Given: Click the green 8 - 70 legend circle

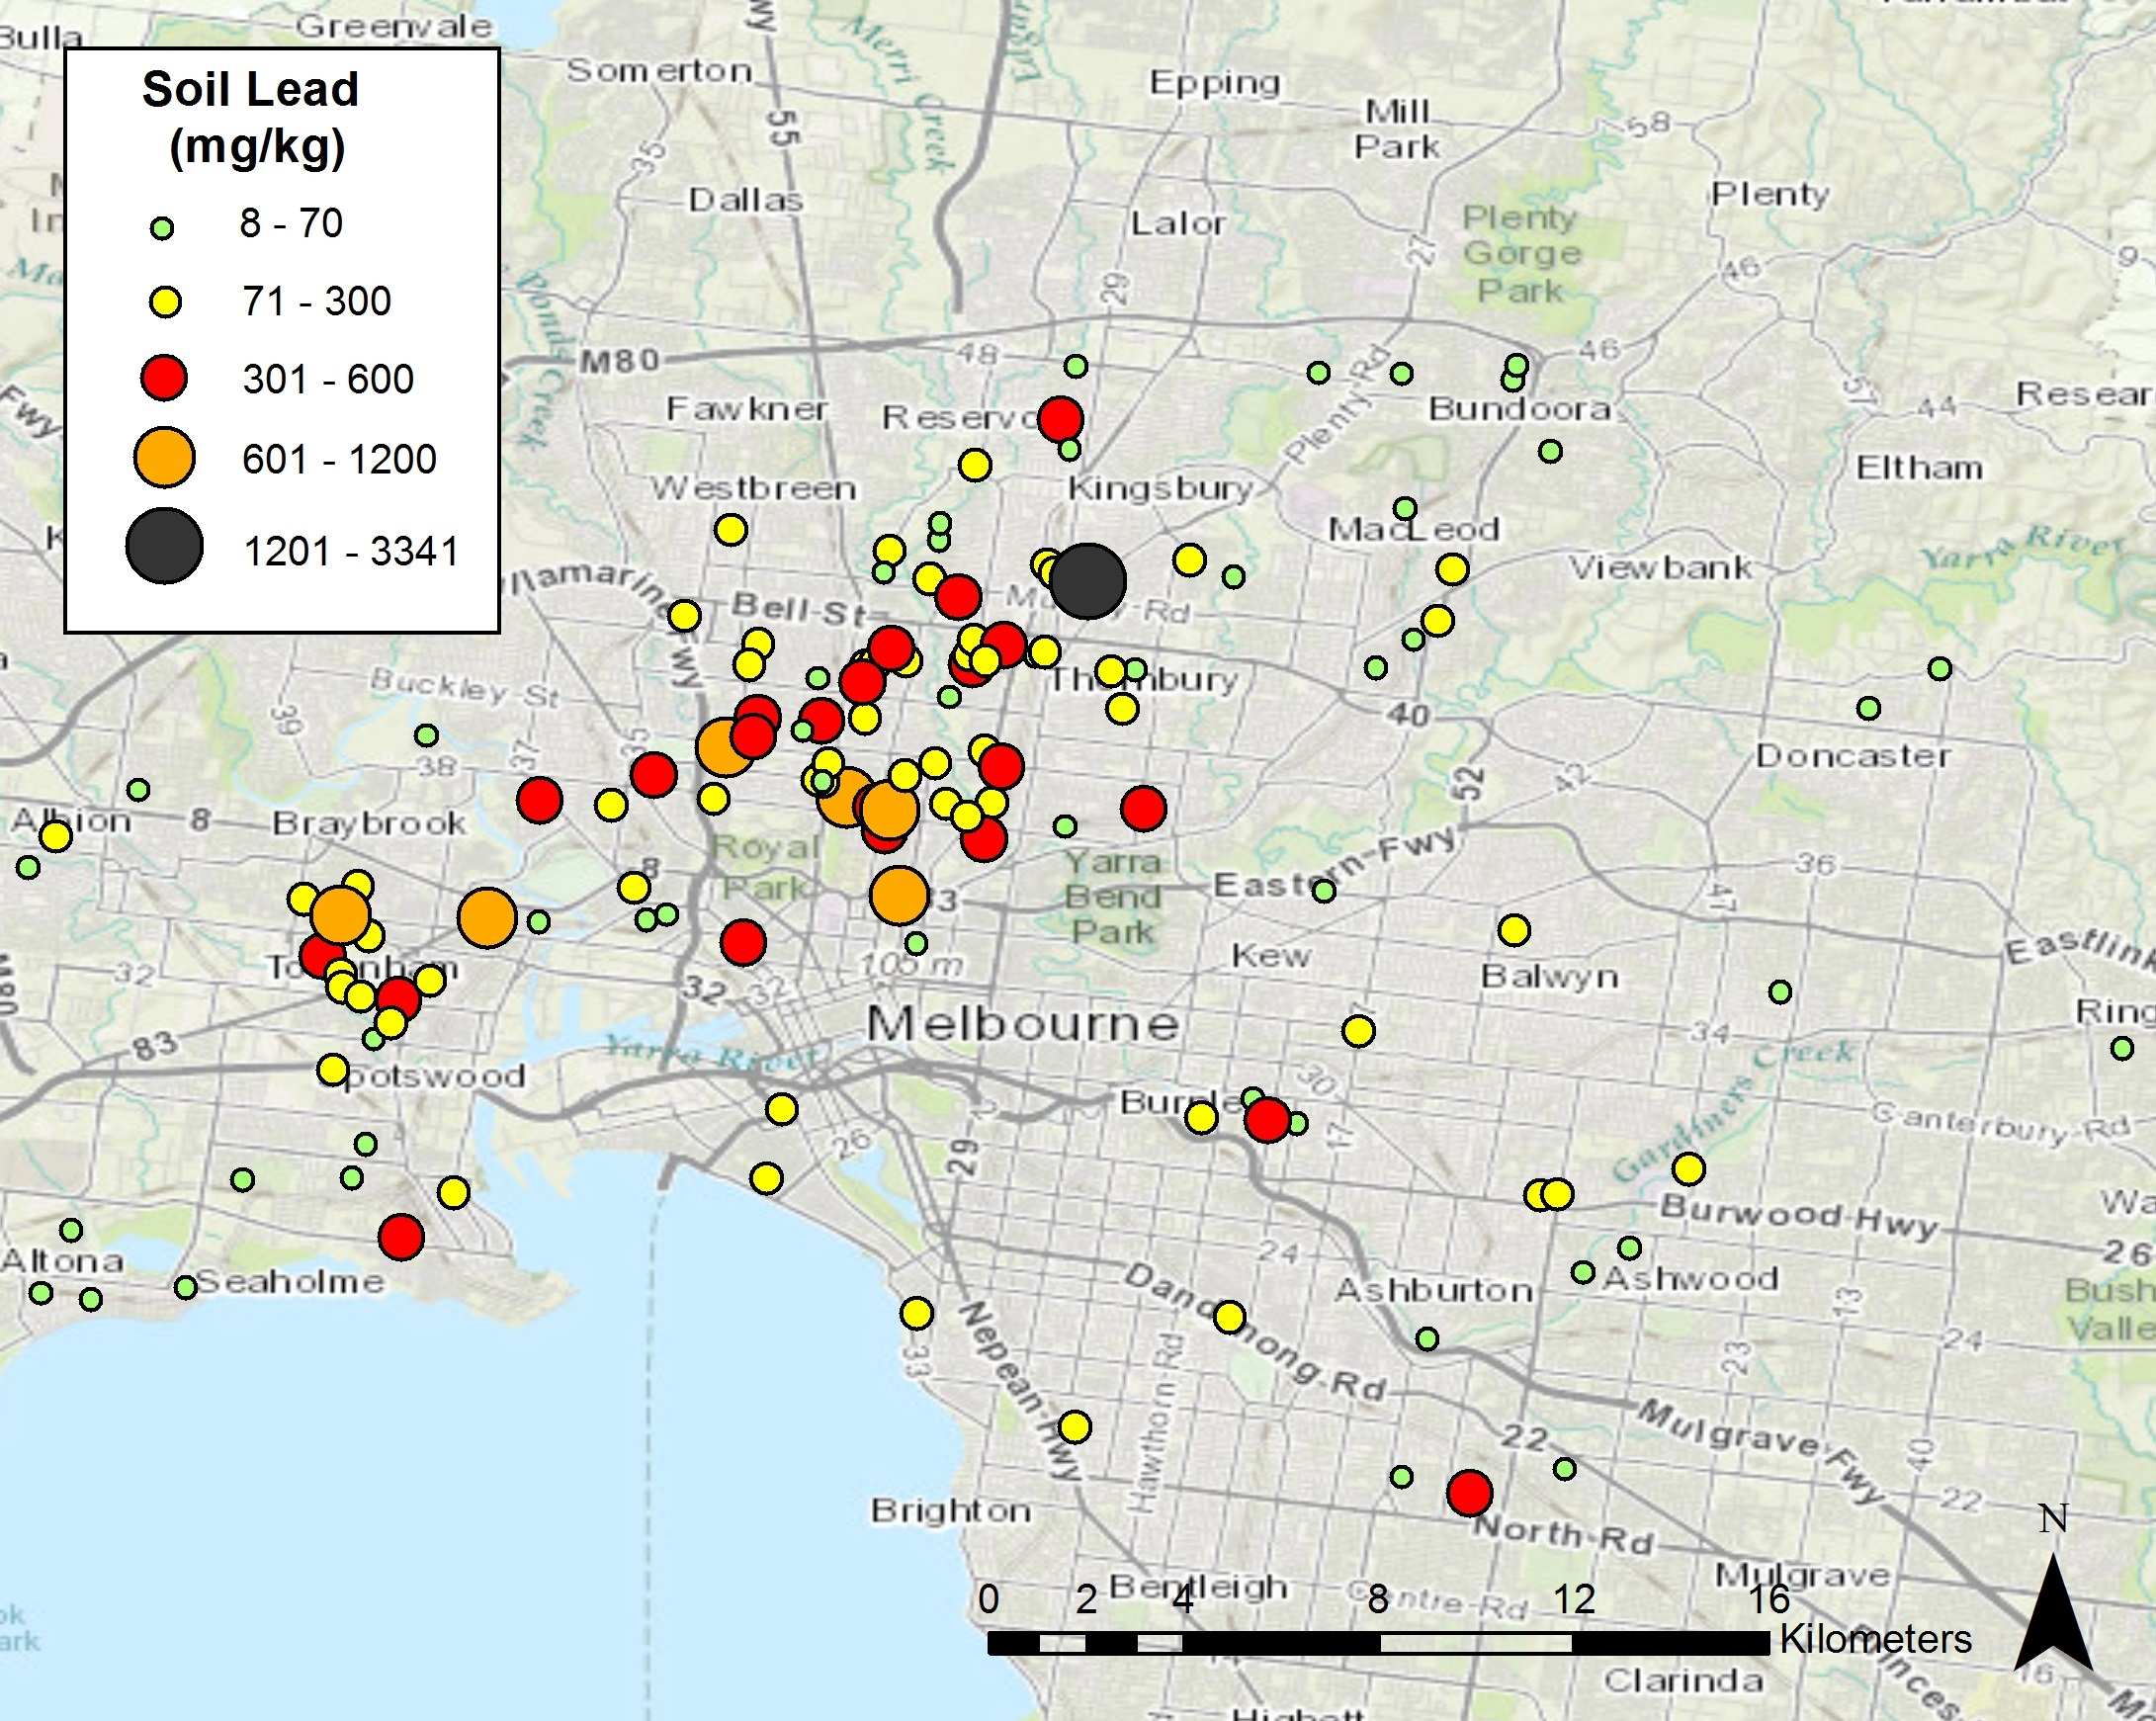Looking at the screenshot, I should (x=161, y=229).
